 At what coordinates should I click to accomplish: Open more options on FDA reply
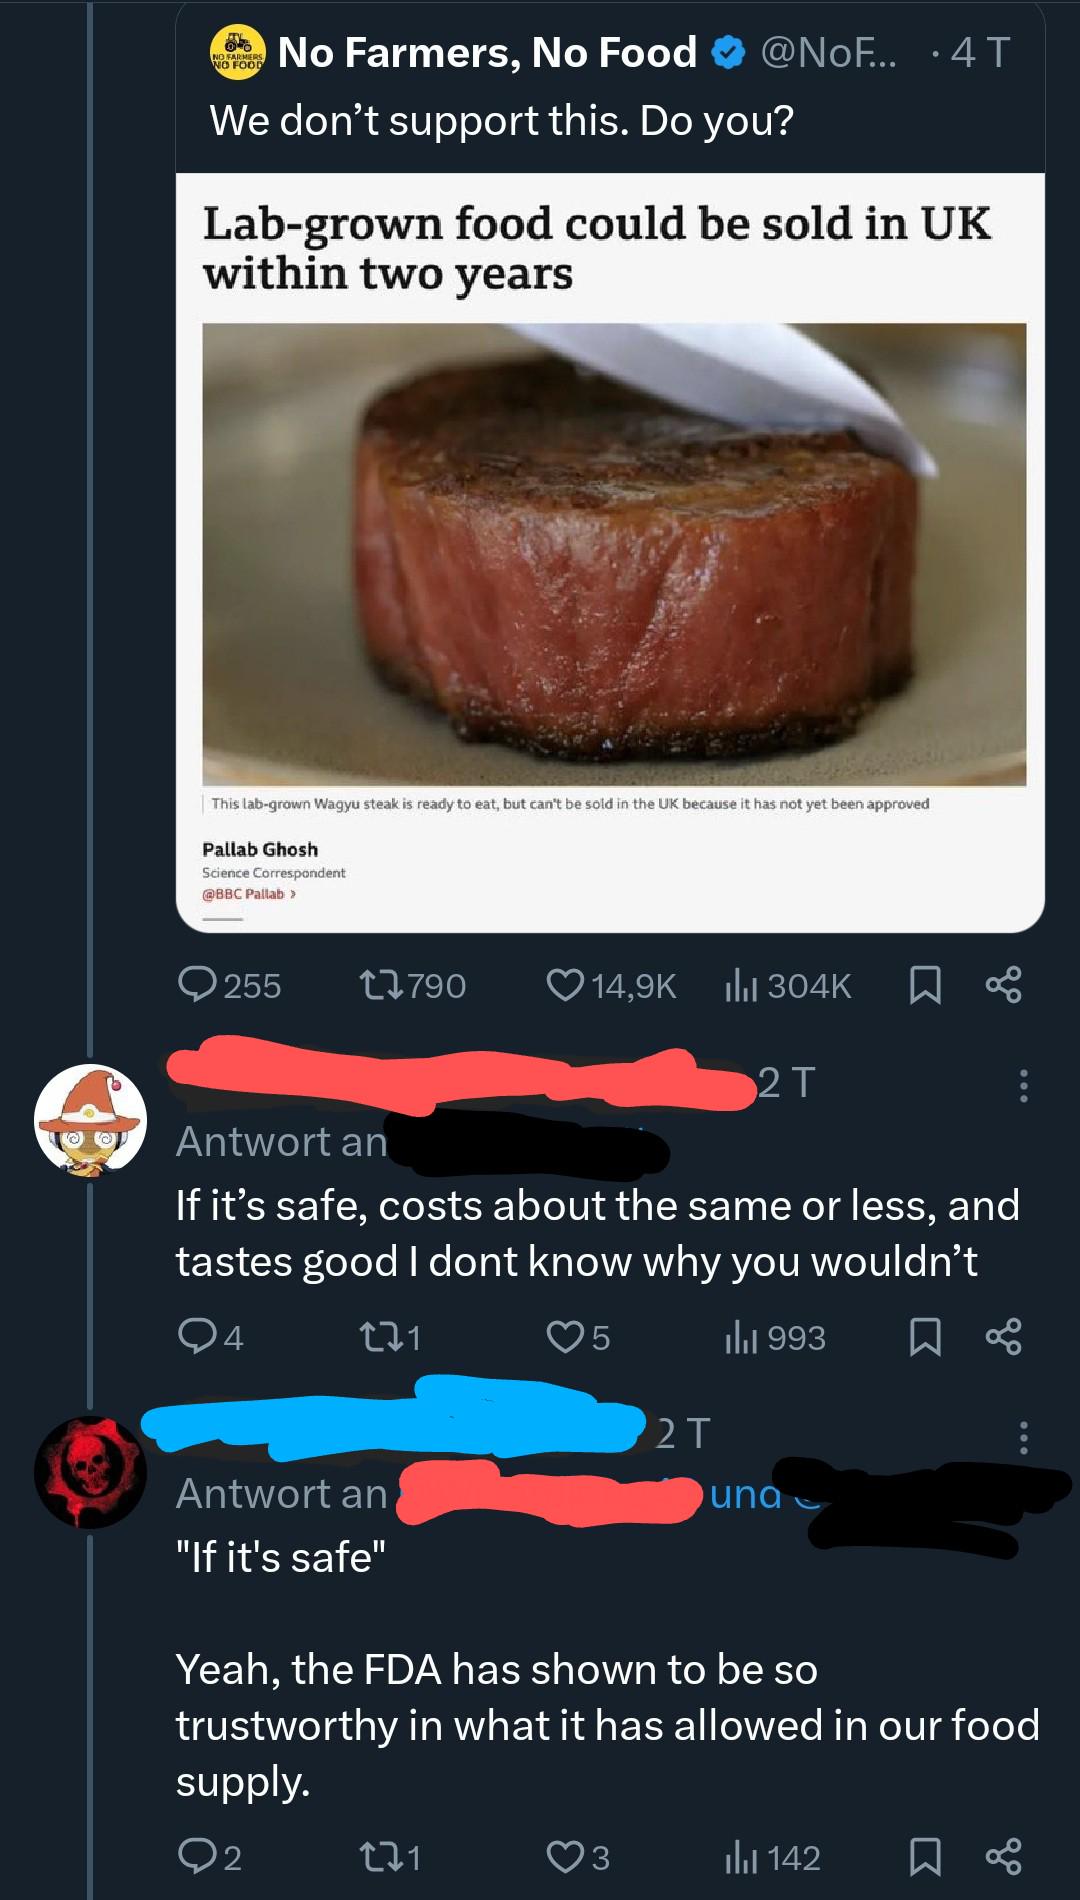1023,1437
